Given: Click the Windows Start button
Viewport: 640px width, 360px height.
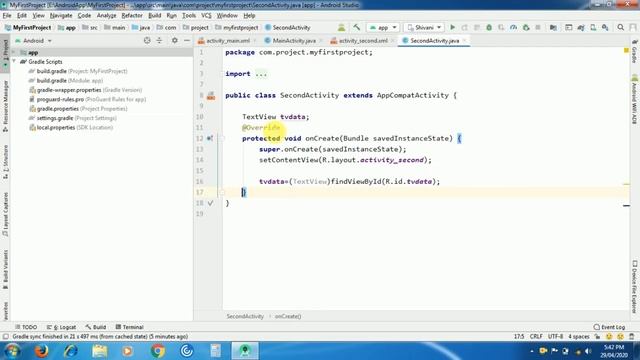Looking at the screenshot, I should point(12,351).
